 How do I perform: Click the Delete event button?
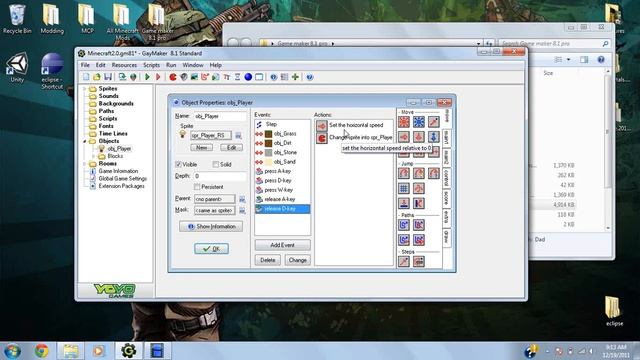click(x=268, y=260)
